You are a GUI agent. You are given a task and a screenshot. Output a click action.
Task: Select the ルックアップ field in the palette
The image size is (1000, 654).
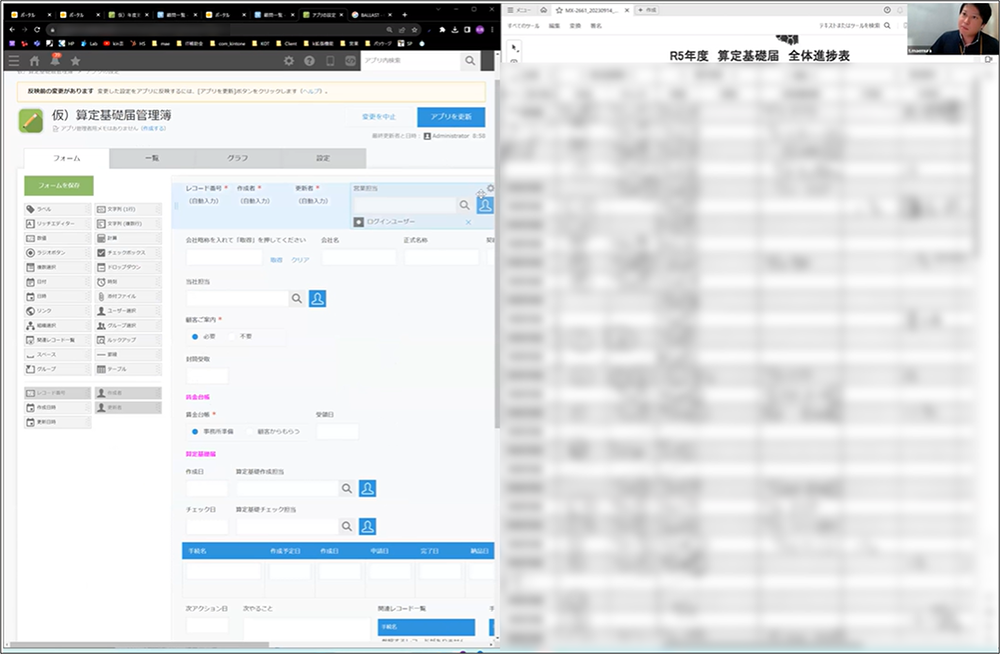pos(128,340)
